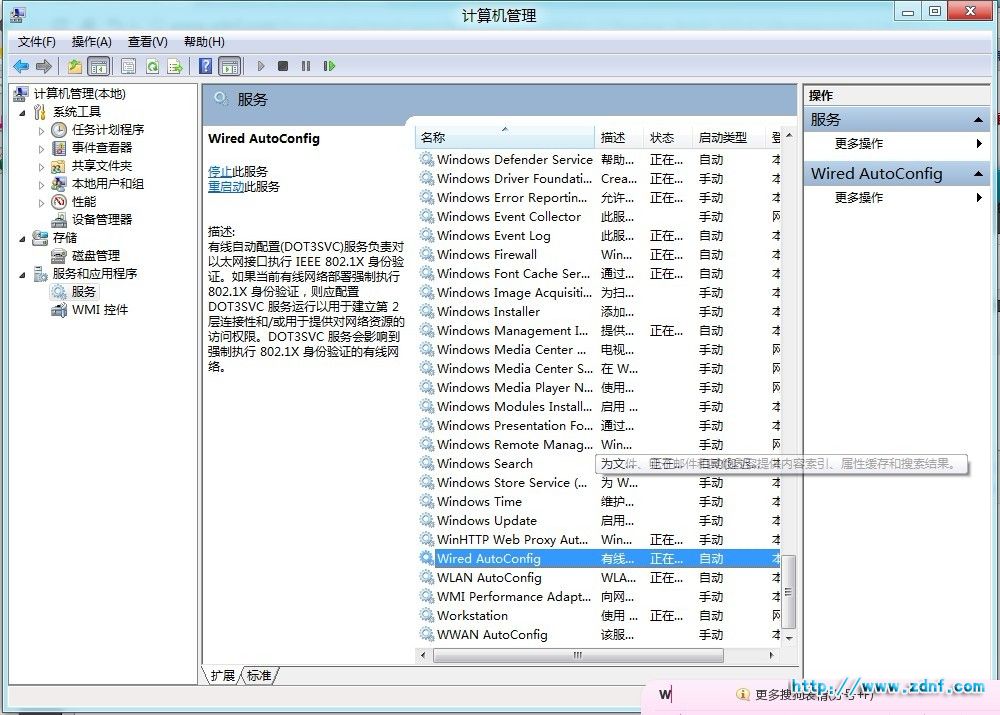Select the Workstation service row
1000x715 pixels.
coord(599,615)
